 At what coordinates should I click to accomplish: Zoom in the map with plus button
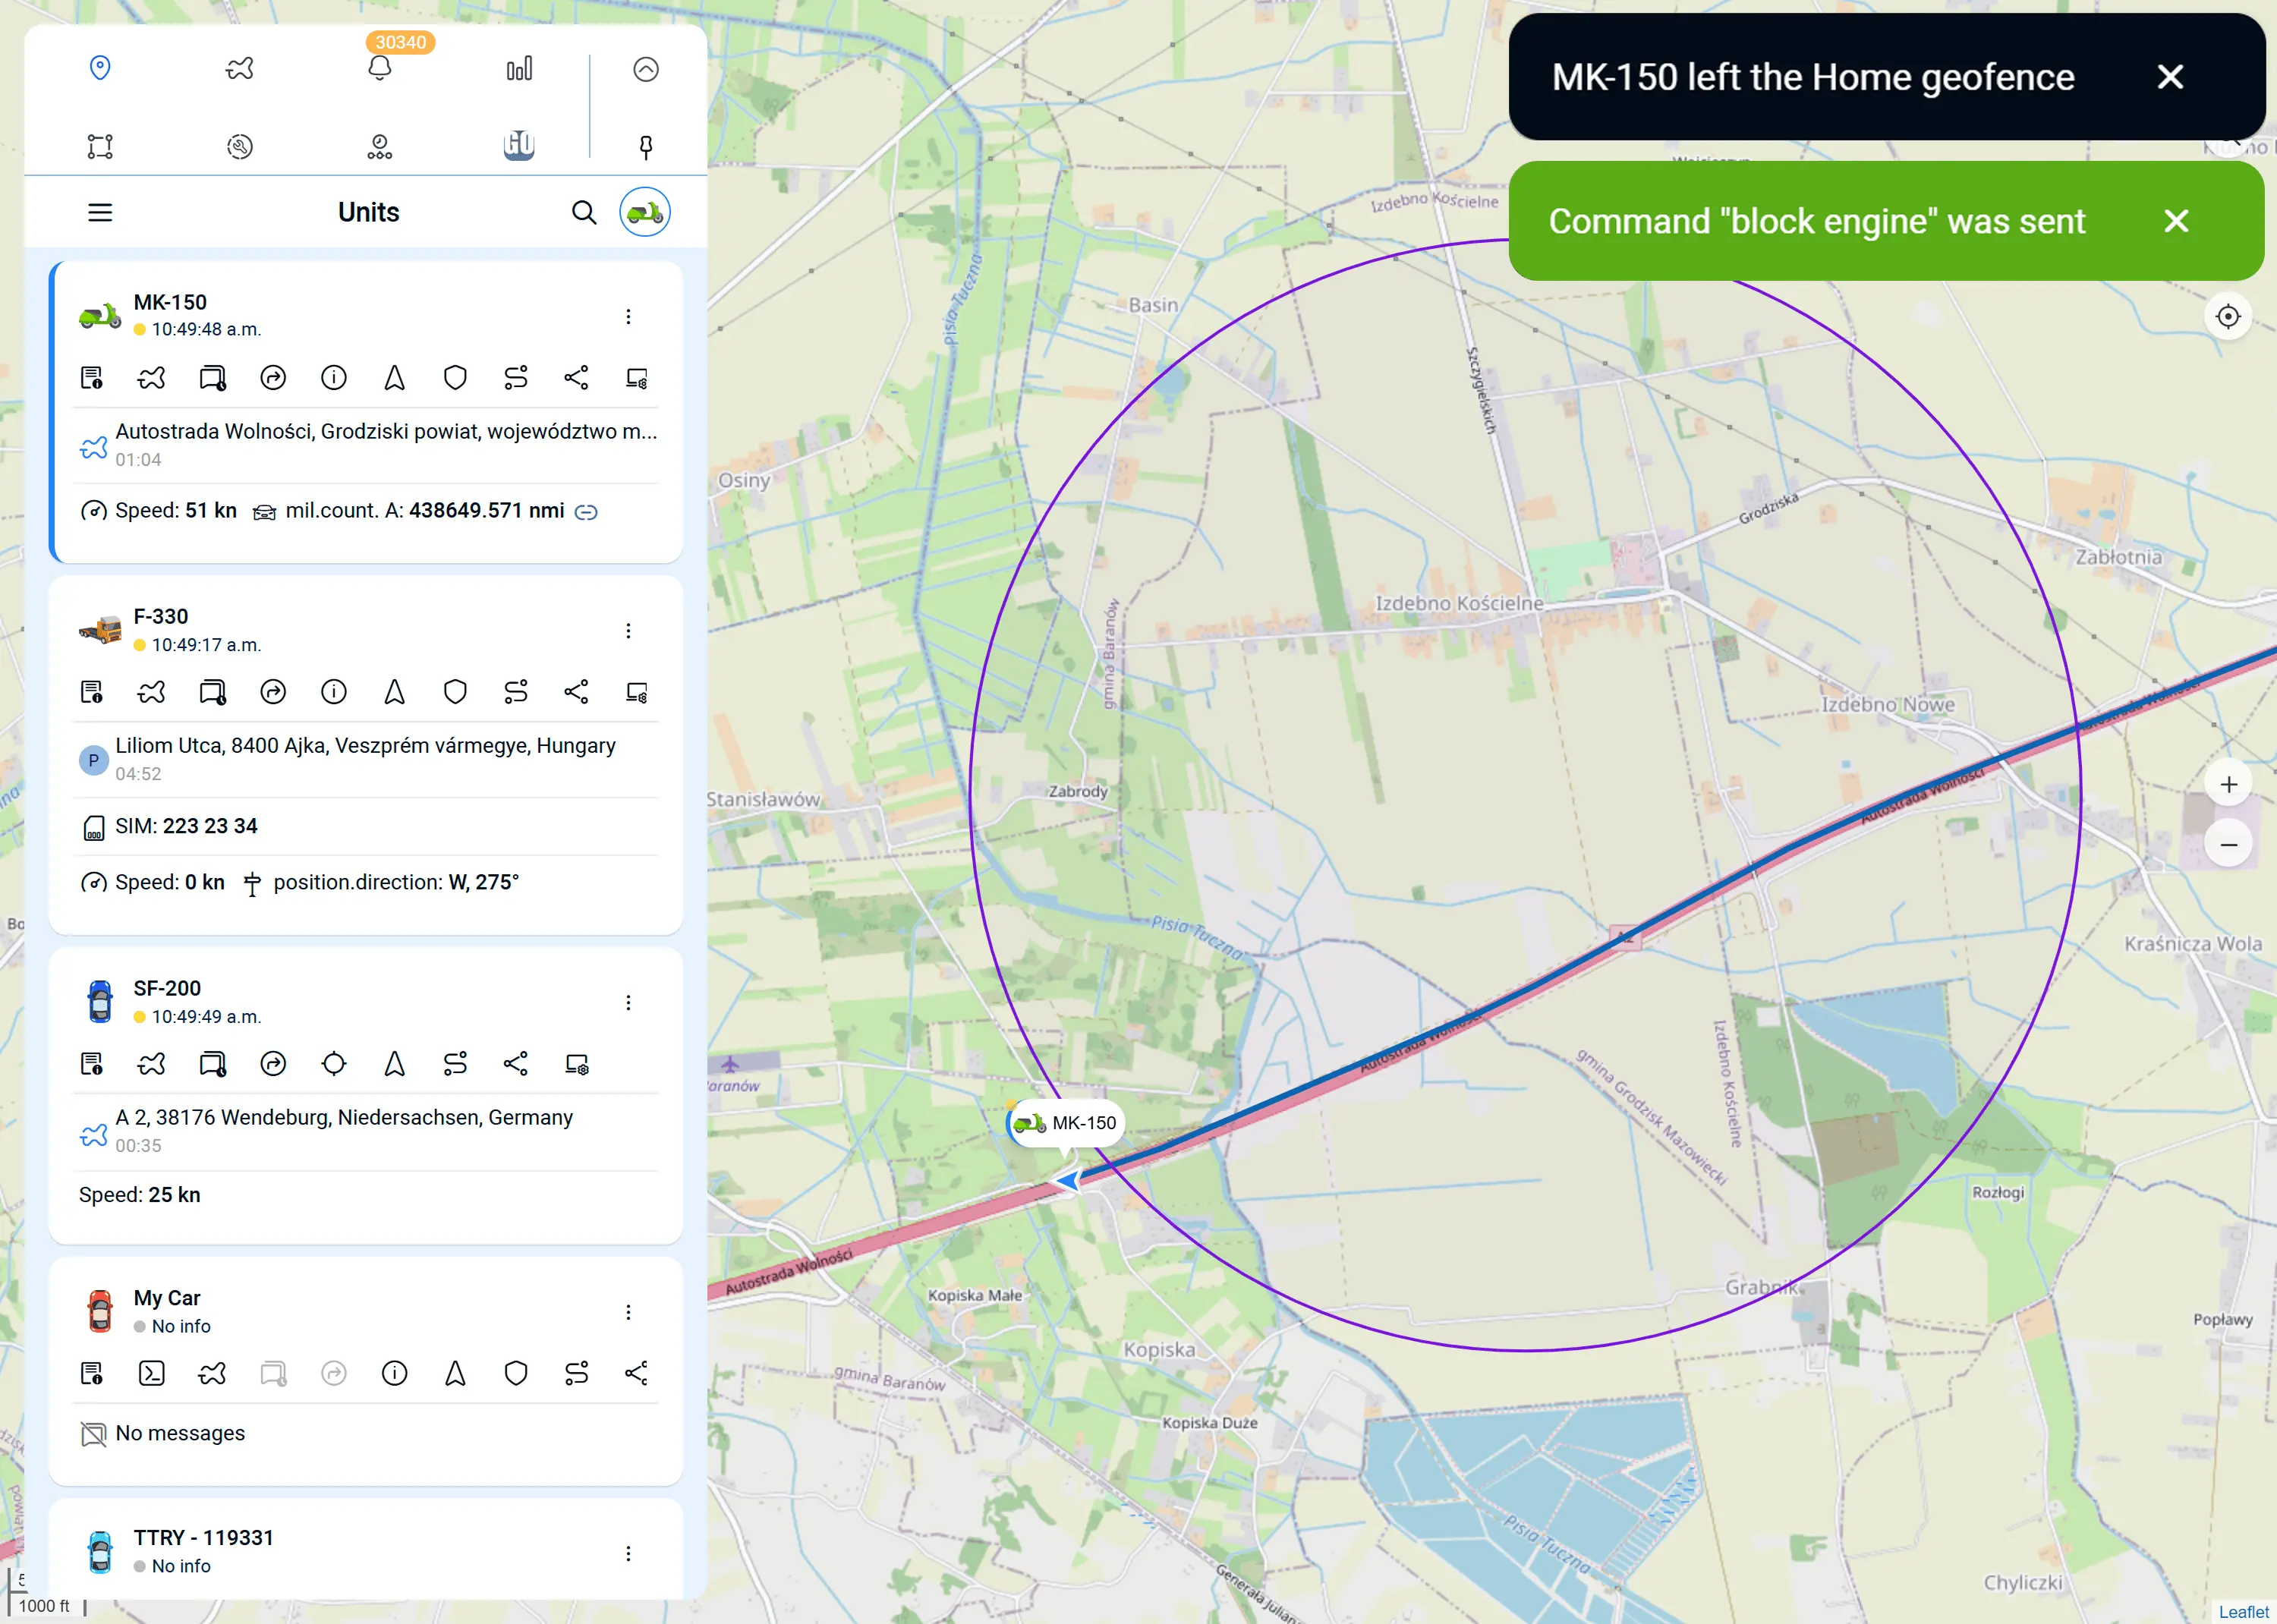[2228, 785]
